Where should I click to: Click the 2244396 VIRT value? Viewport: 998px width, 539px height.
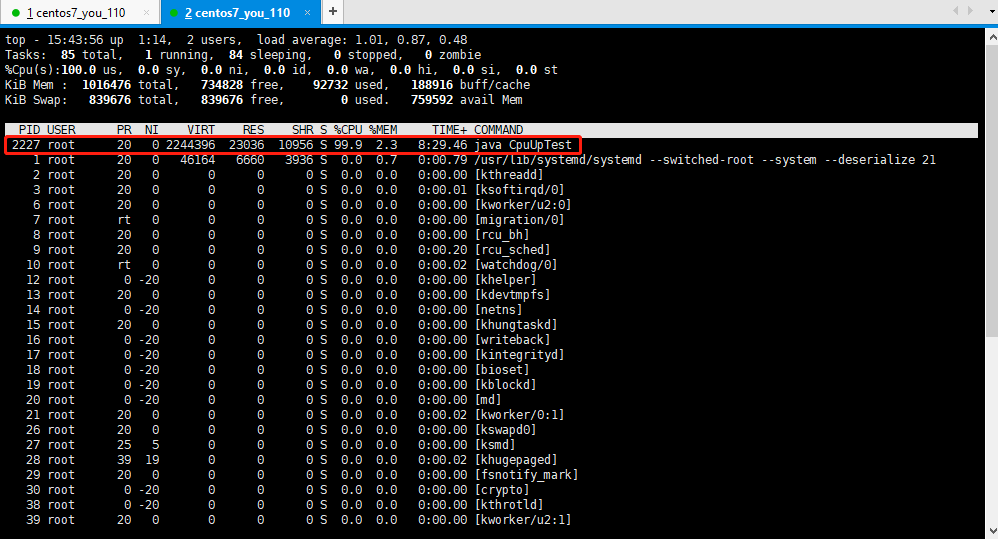190,145
